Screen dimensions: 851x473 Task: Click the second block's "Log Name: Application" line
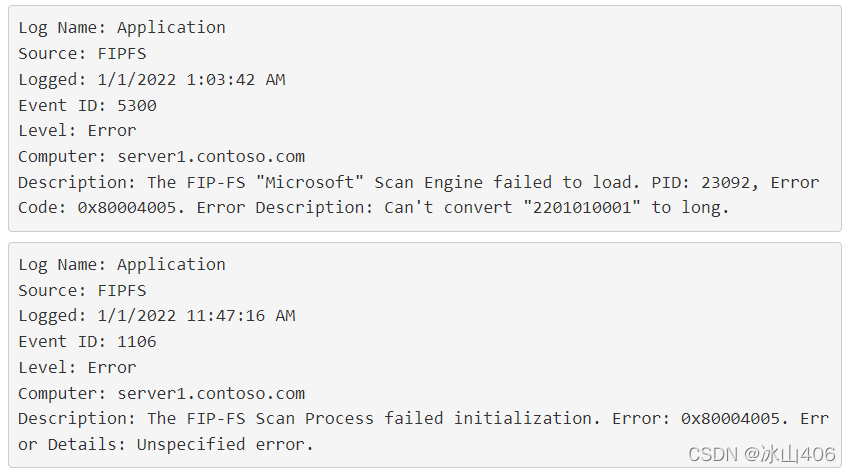122,265
